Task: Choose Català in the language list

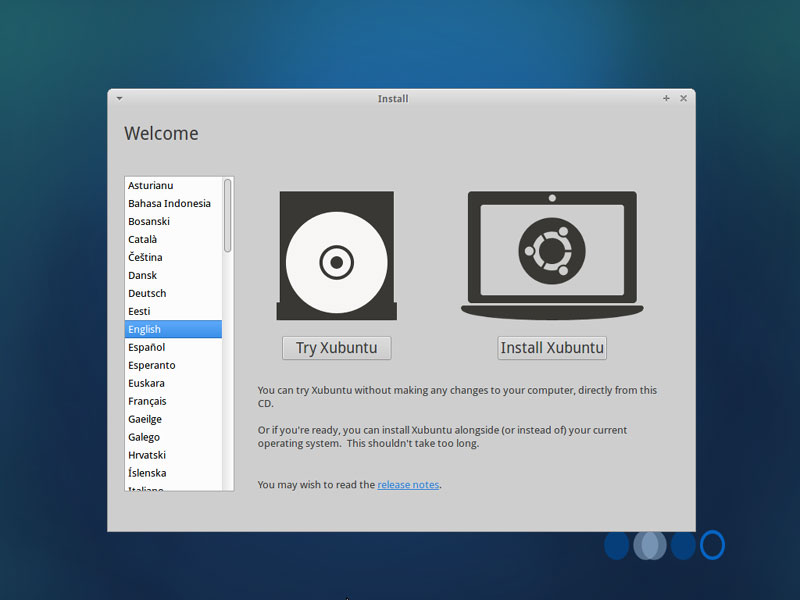Action: coord(142,239)
